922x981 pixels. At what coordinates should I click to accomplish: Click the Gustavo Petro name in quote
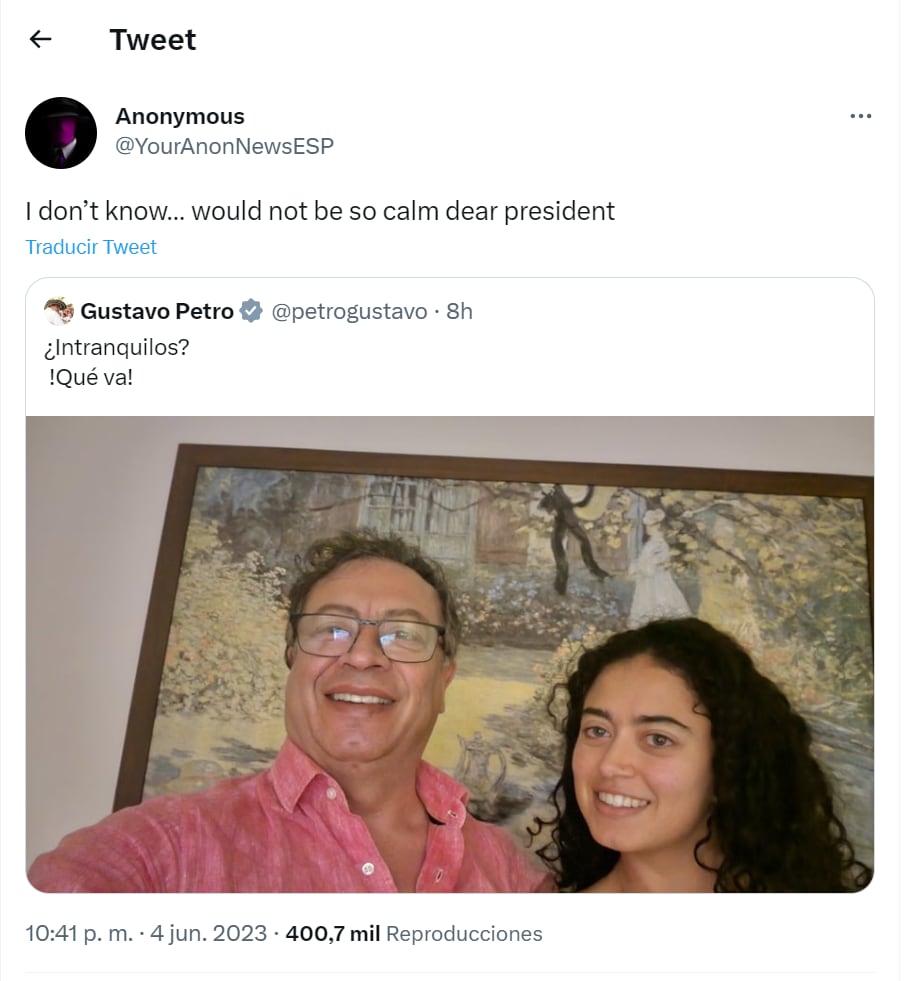tap(157, 312)
